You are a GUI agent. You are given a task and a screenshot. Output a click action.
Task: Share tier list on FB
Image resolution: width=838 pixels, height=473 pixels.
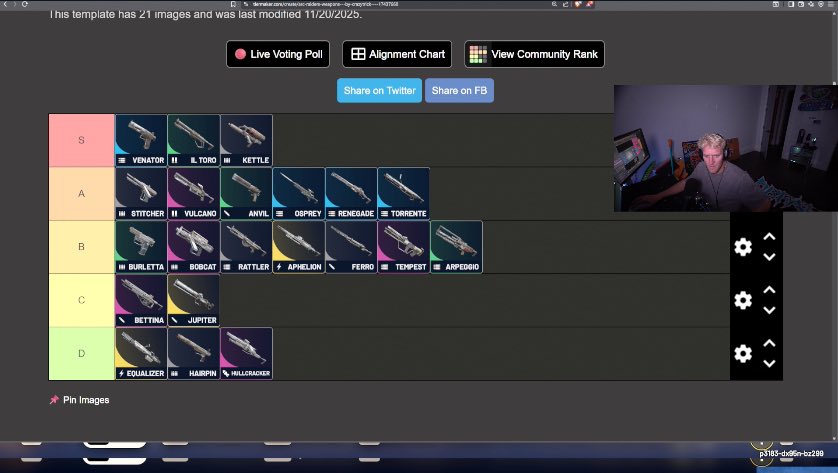point(459,90)
